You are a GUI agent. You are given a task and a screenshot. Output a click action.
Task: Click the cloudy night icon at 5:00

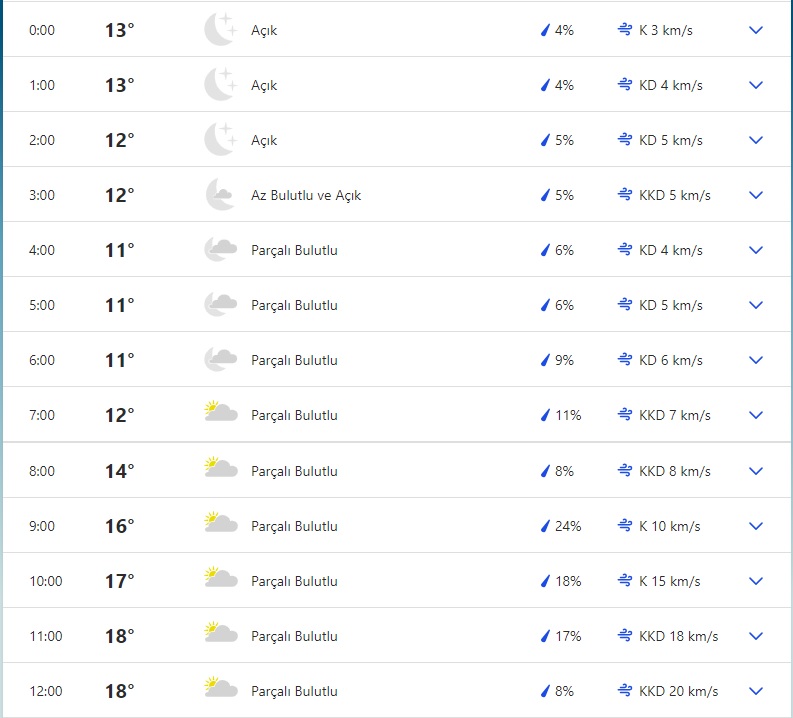click(219, 305)
